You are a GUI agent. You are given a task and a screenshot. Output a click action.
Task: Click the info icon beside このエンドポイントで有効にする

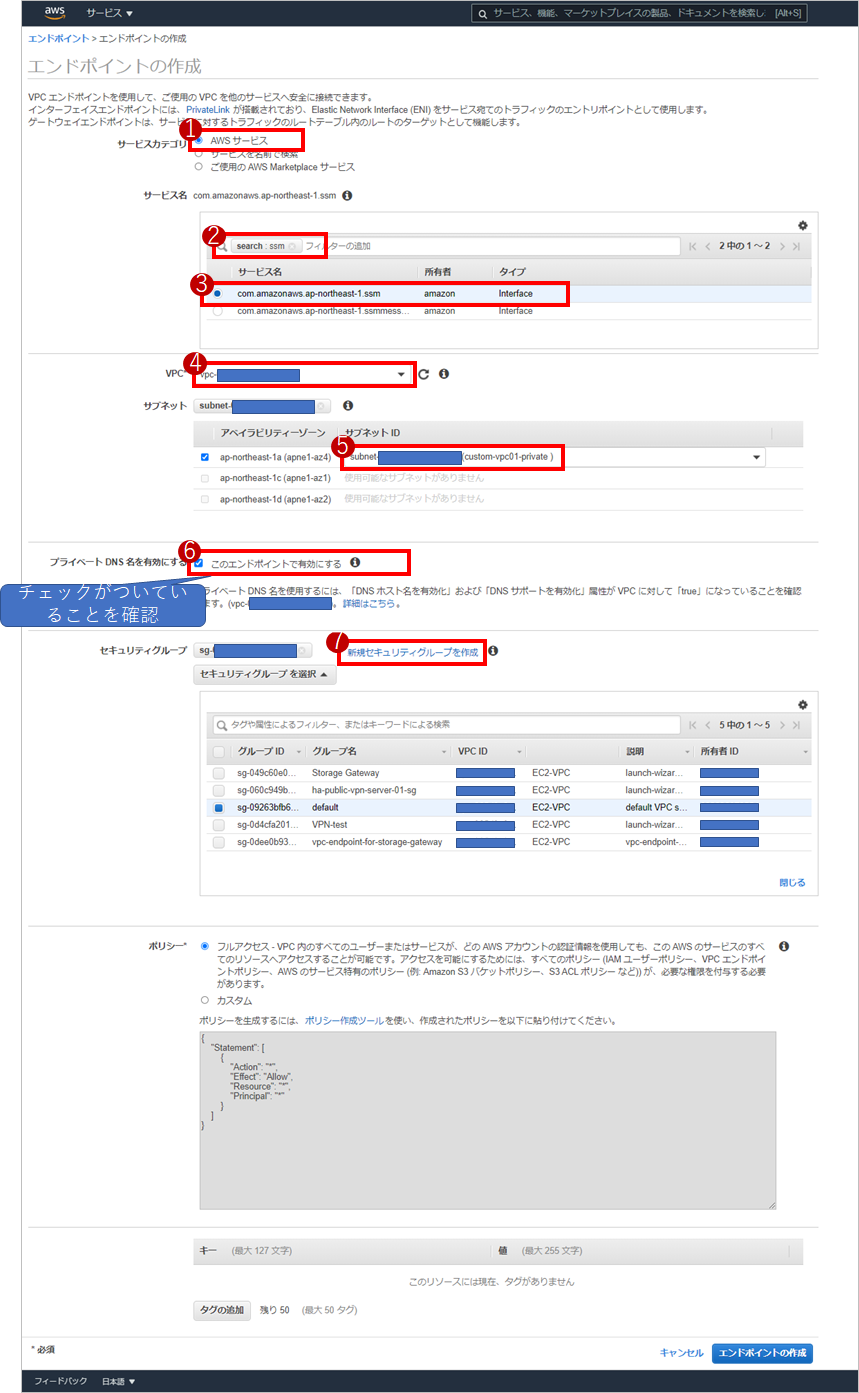click(354, 563)
